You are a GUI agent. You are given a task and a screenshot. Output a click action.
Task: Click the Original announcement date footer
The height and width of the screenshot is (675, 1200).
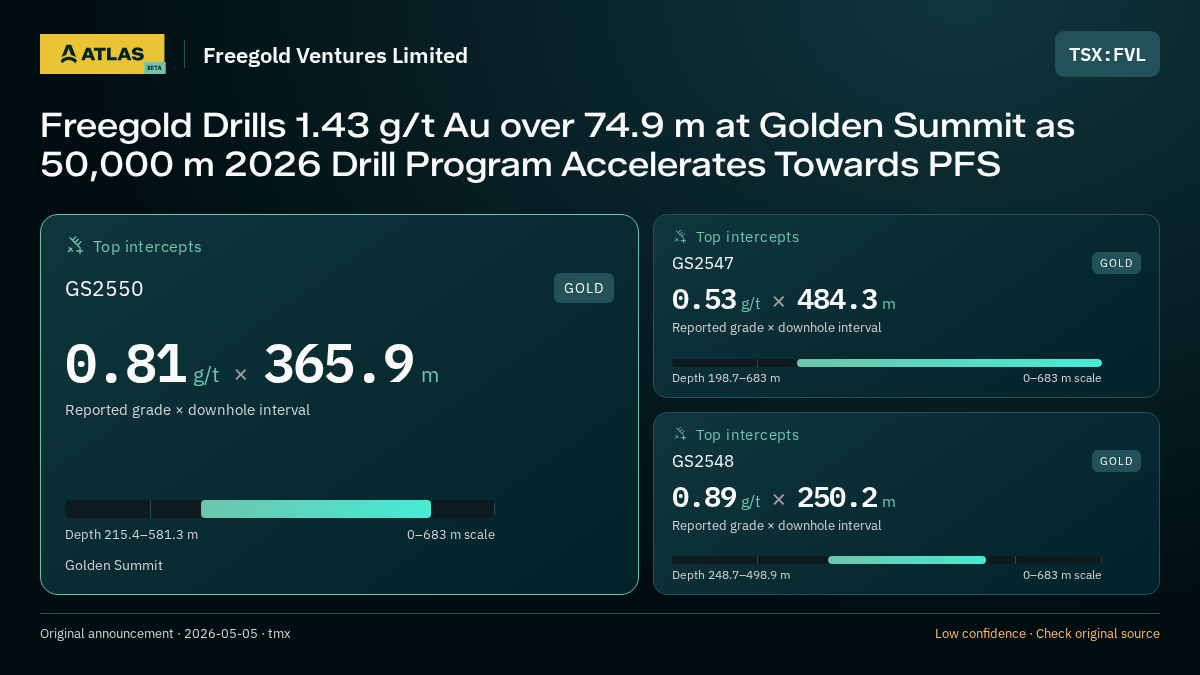(x=165, y=634)
